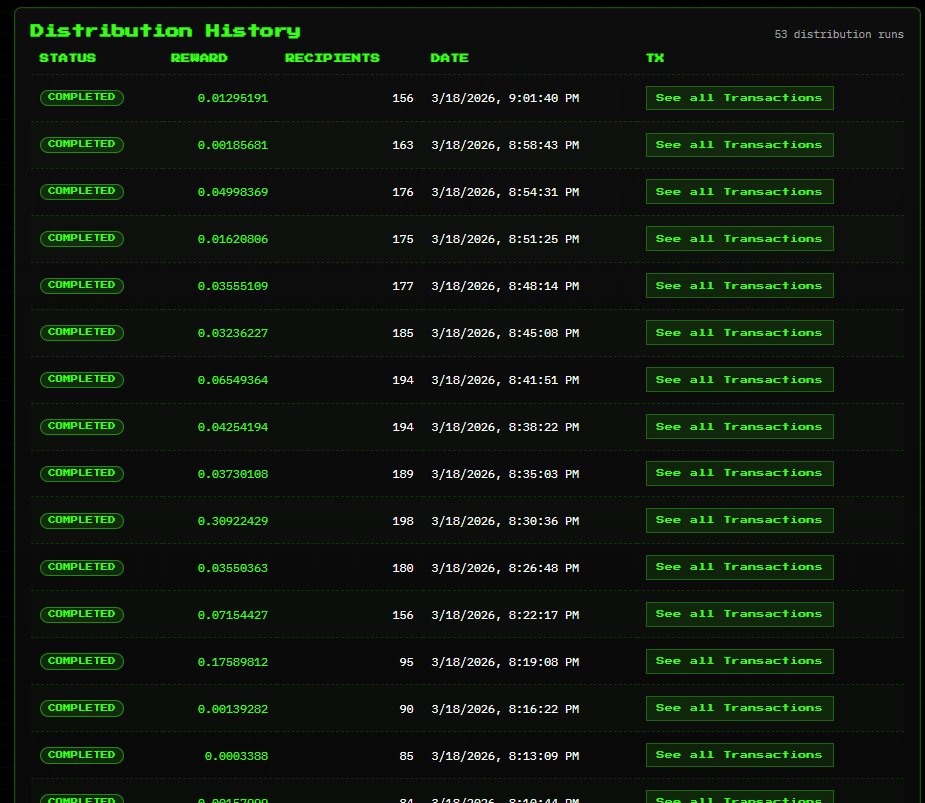925x803 pixels.
Task: See all transactions for 8:16:22 PM
Action: tap(739, 709)
